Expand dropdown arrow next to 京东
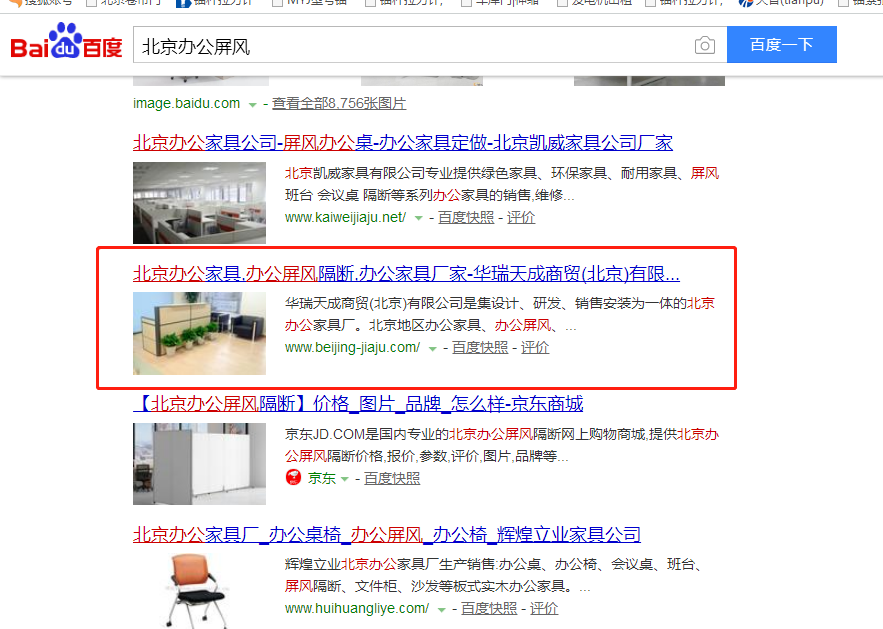The height and width of the screenshot is (629, 883). [x=345, y=479]
